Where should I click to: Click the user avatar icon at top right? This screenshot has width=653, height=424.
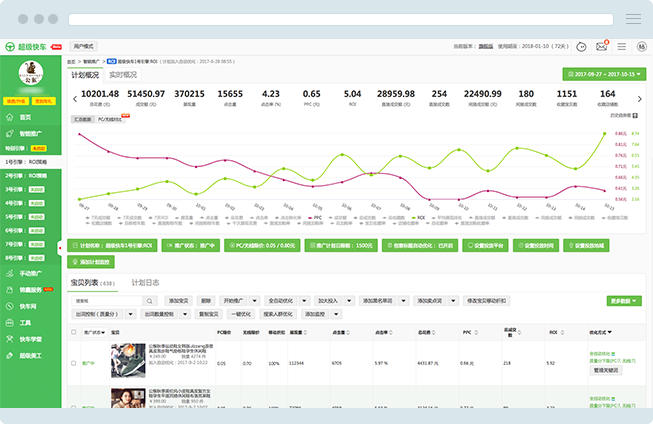(x=642, y=46)
